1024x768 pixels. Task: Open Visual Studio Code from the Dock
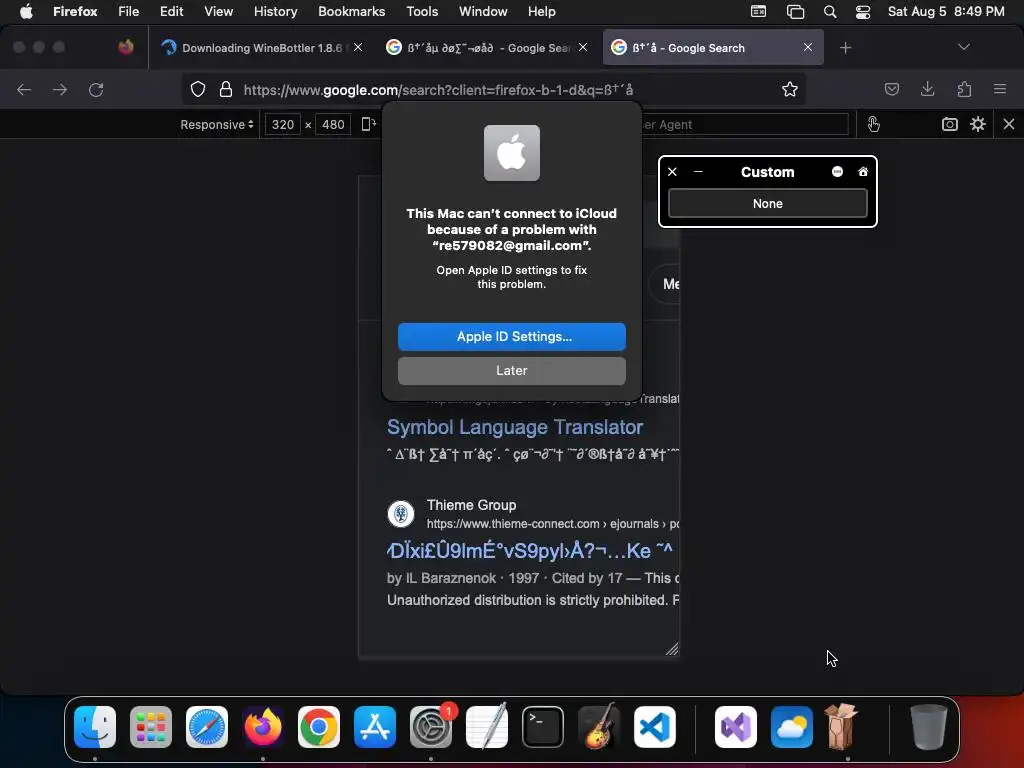click(654, 727)
